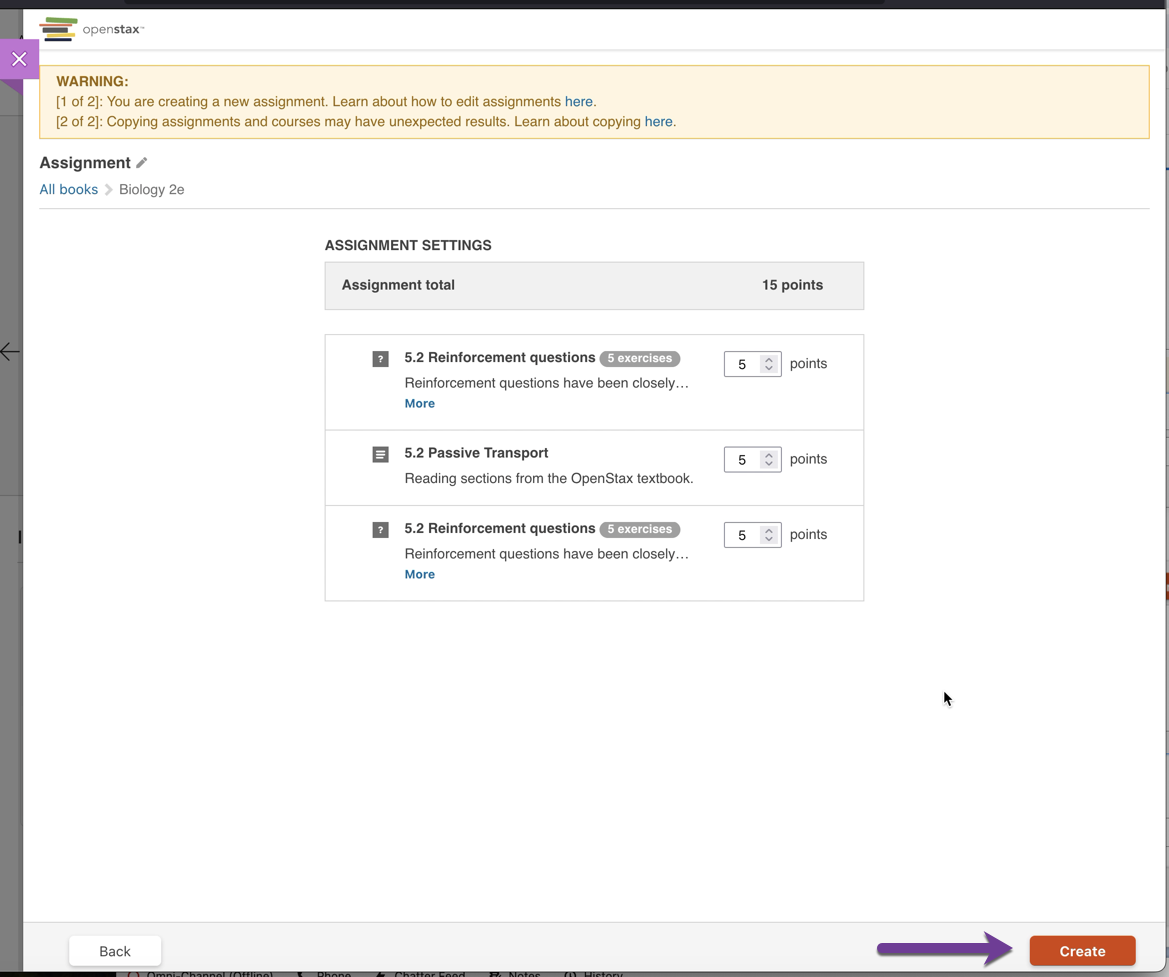This screenshot has width=1169, height=977.
Task: Increase points on the third assignment item
Action: click(x=768, y=530)
